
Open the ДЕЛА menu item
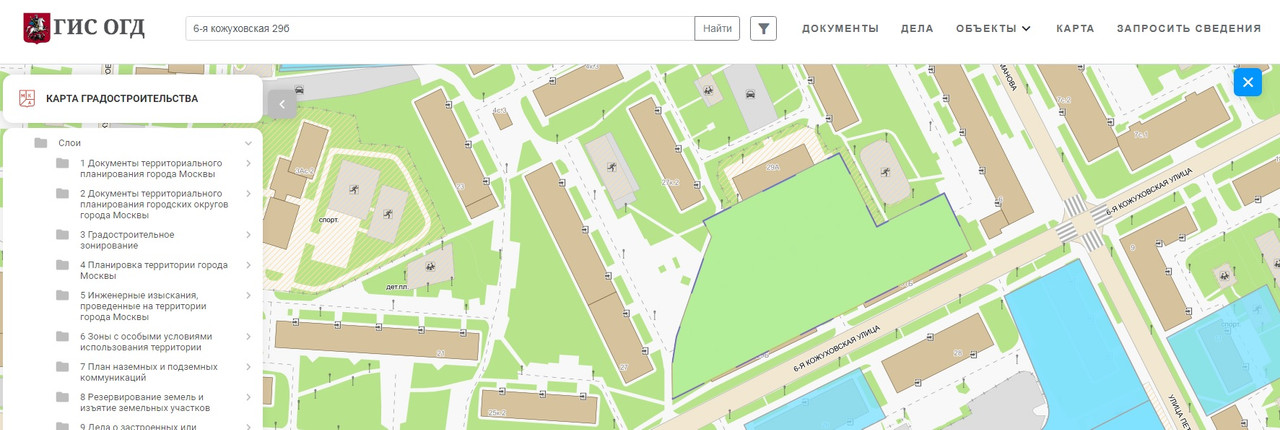tap(917, 28)
